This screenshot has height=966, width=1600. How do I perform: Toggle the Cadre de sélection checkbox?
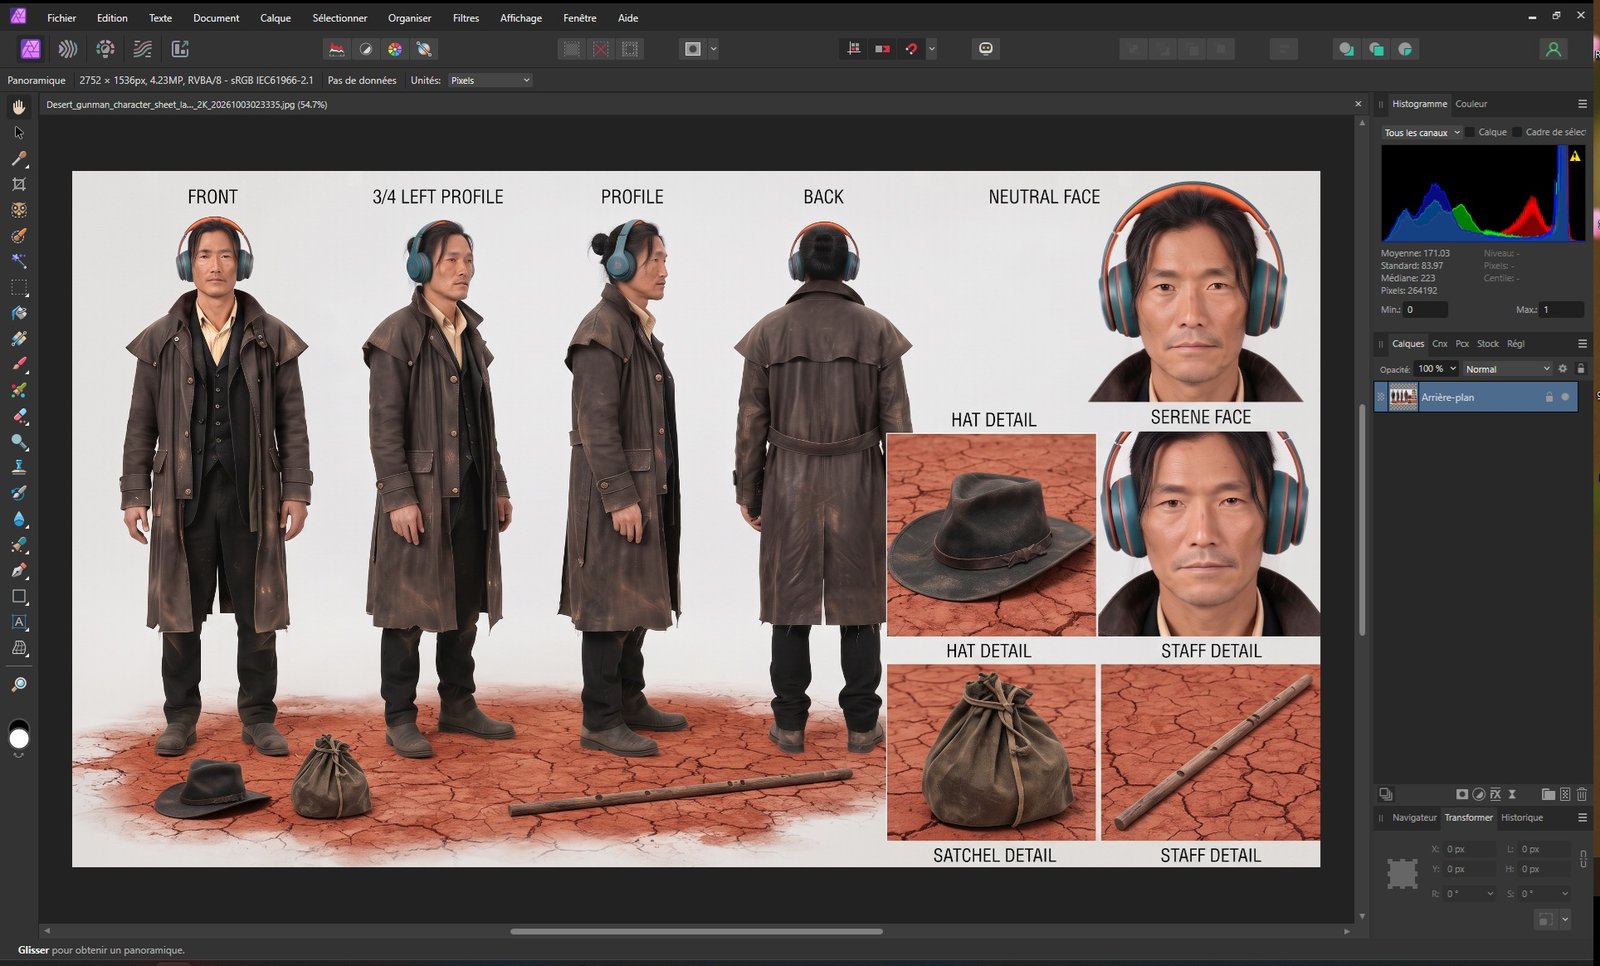[1517, 132]
